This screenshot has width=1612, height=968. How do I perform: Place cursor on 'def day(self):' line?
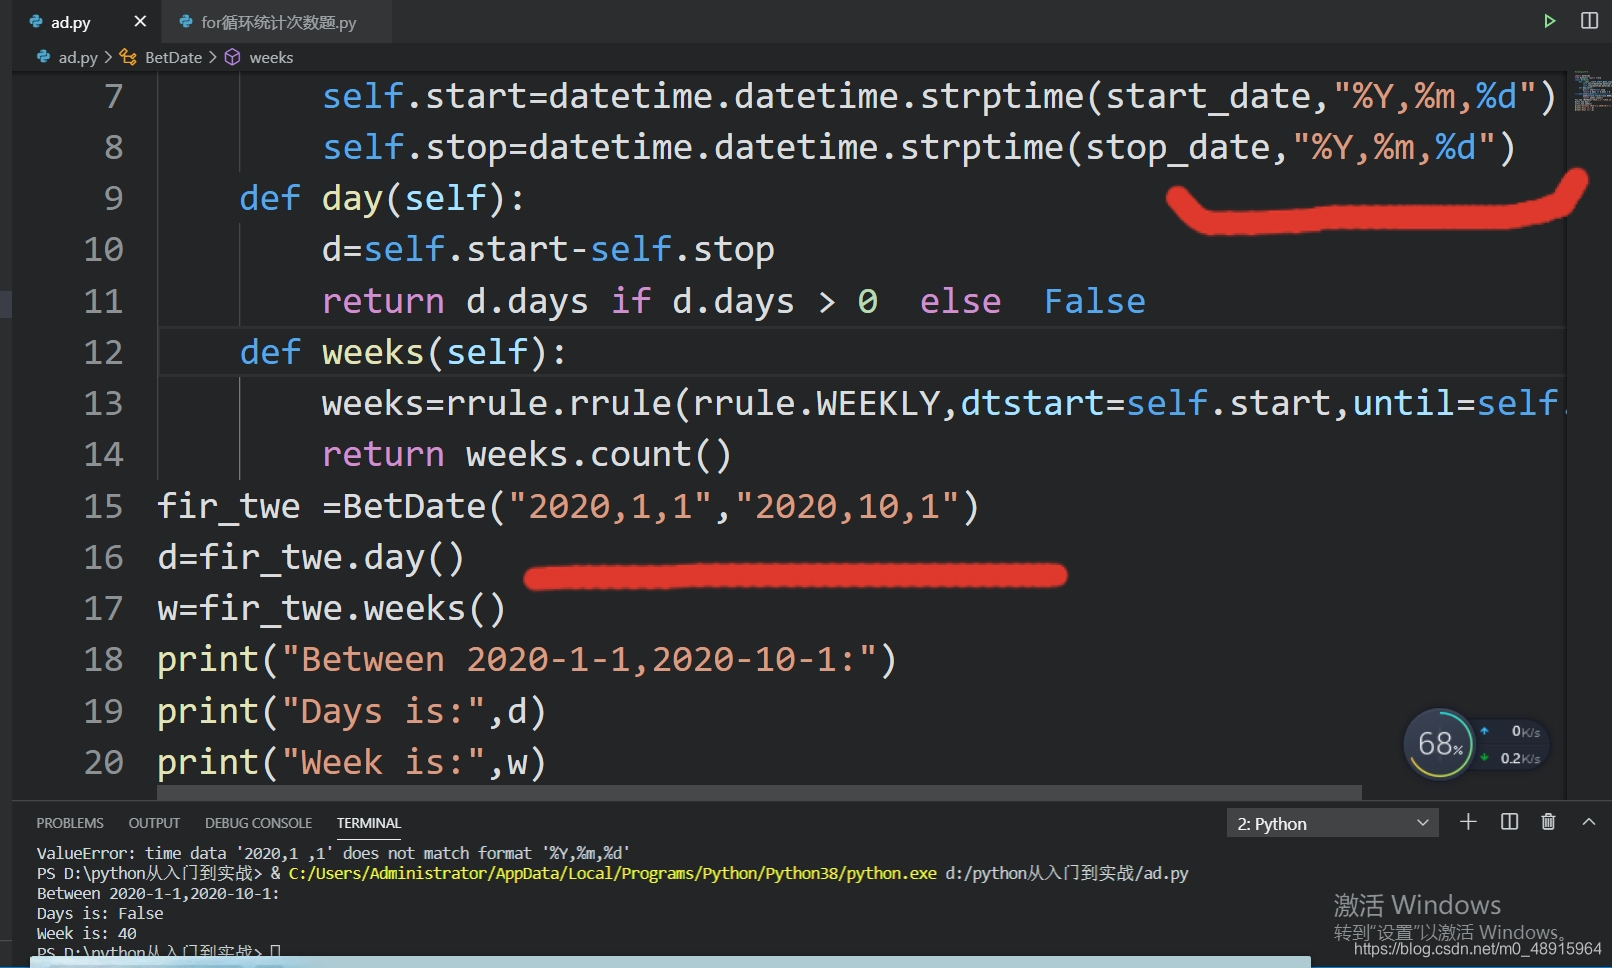[382, 198]
